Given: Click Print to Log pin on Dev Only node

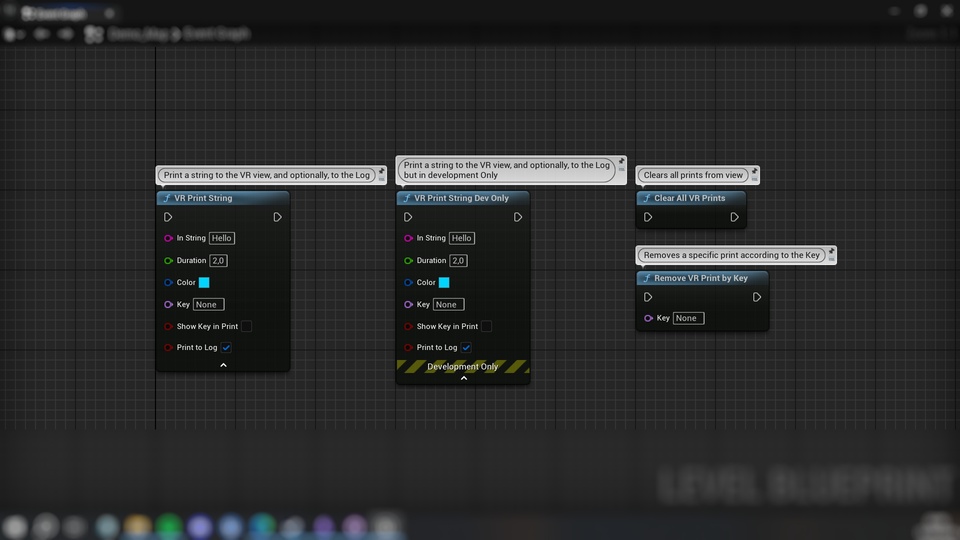Looking at the screenshot, I should 408,348.
